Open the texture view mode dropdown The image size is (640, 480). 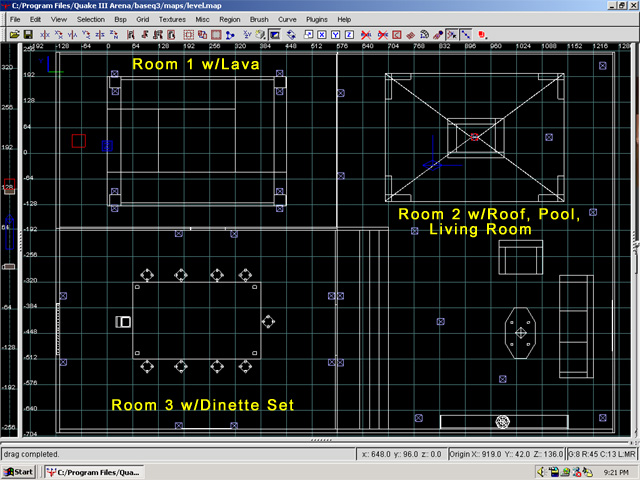tap(261, 35)
